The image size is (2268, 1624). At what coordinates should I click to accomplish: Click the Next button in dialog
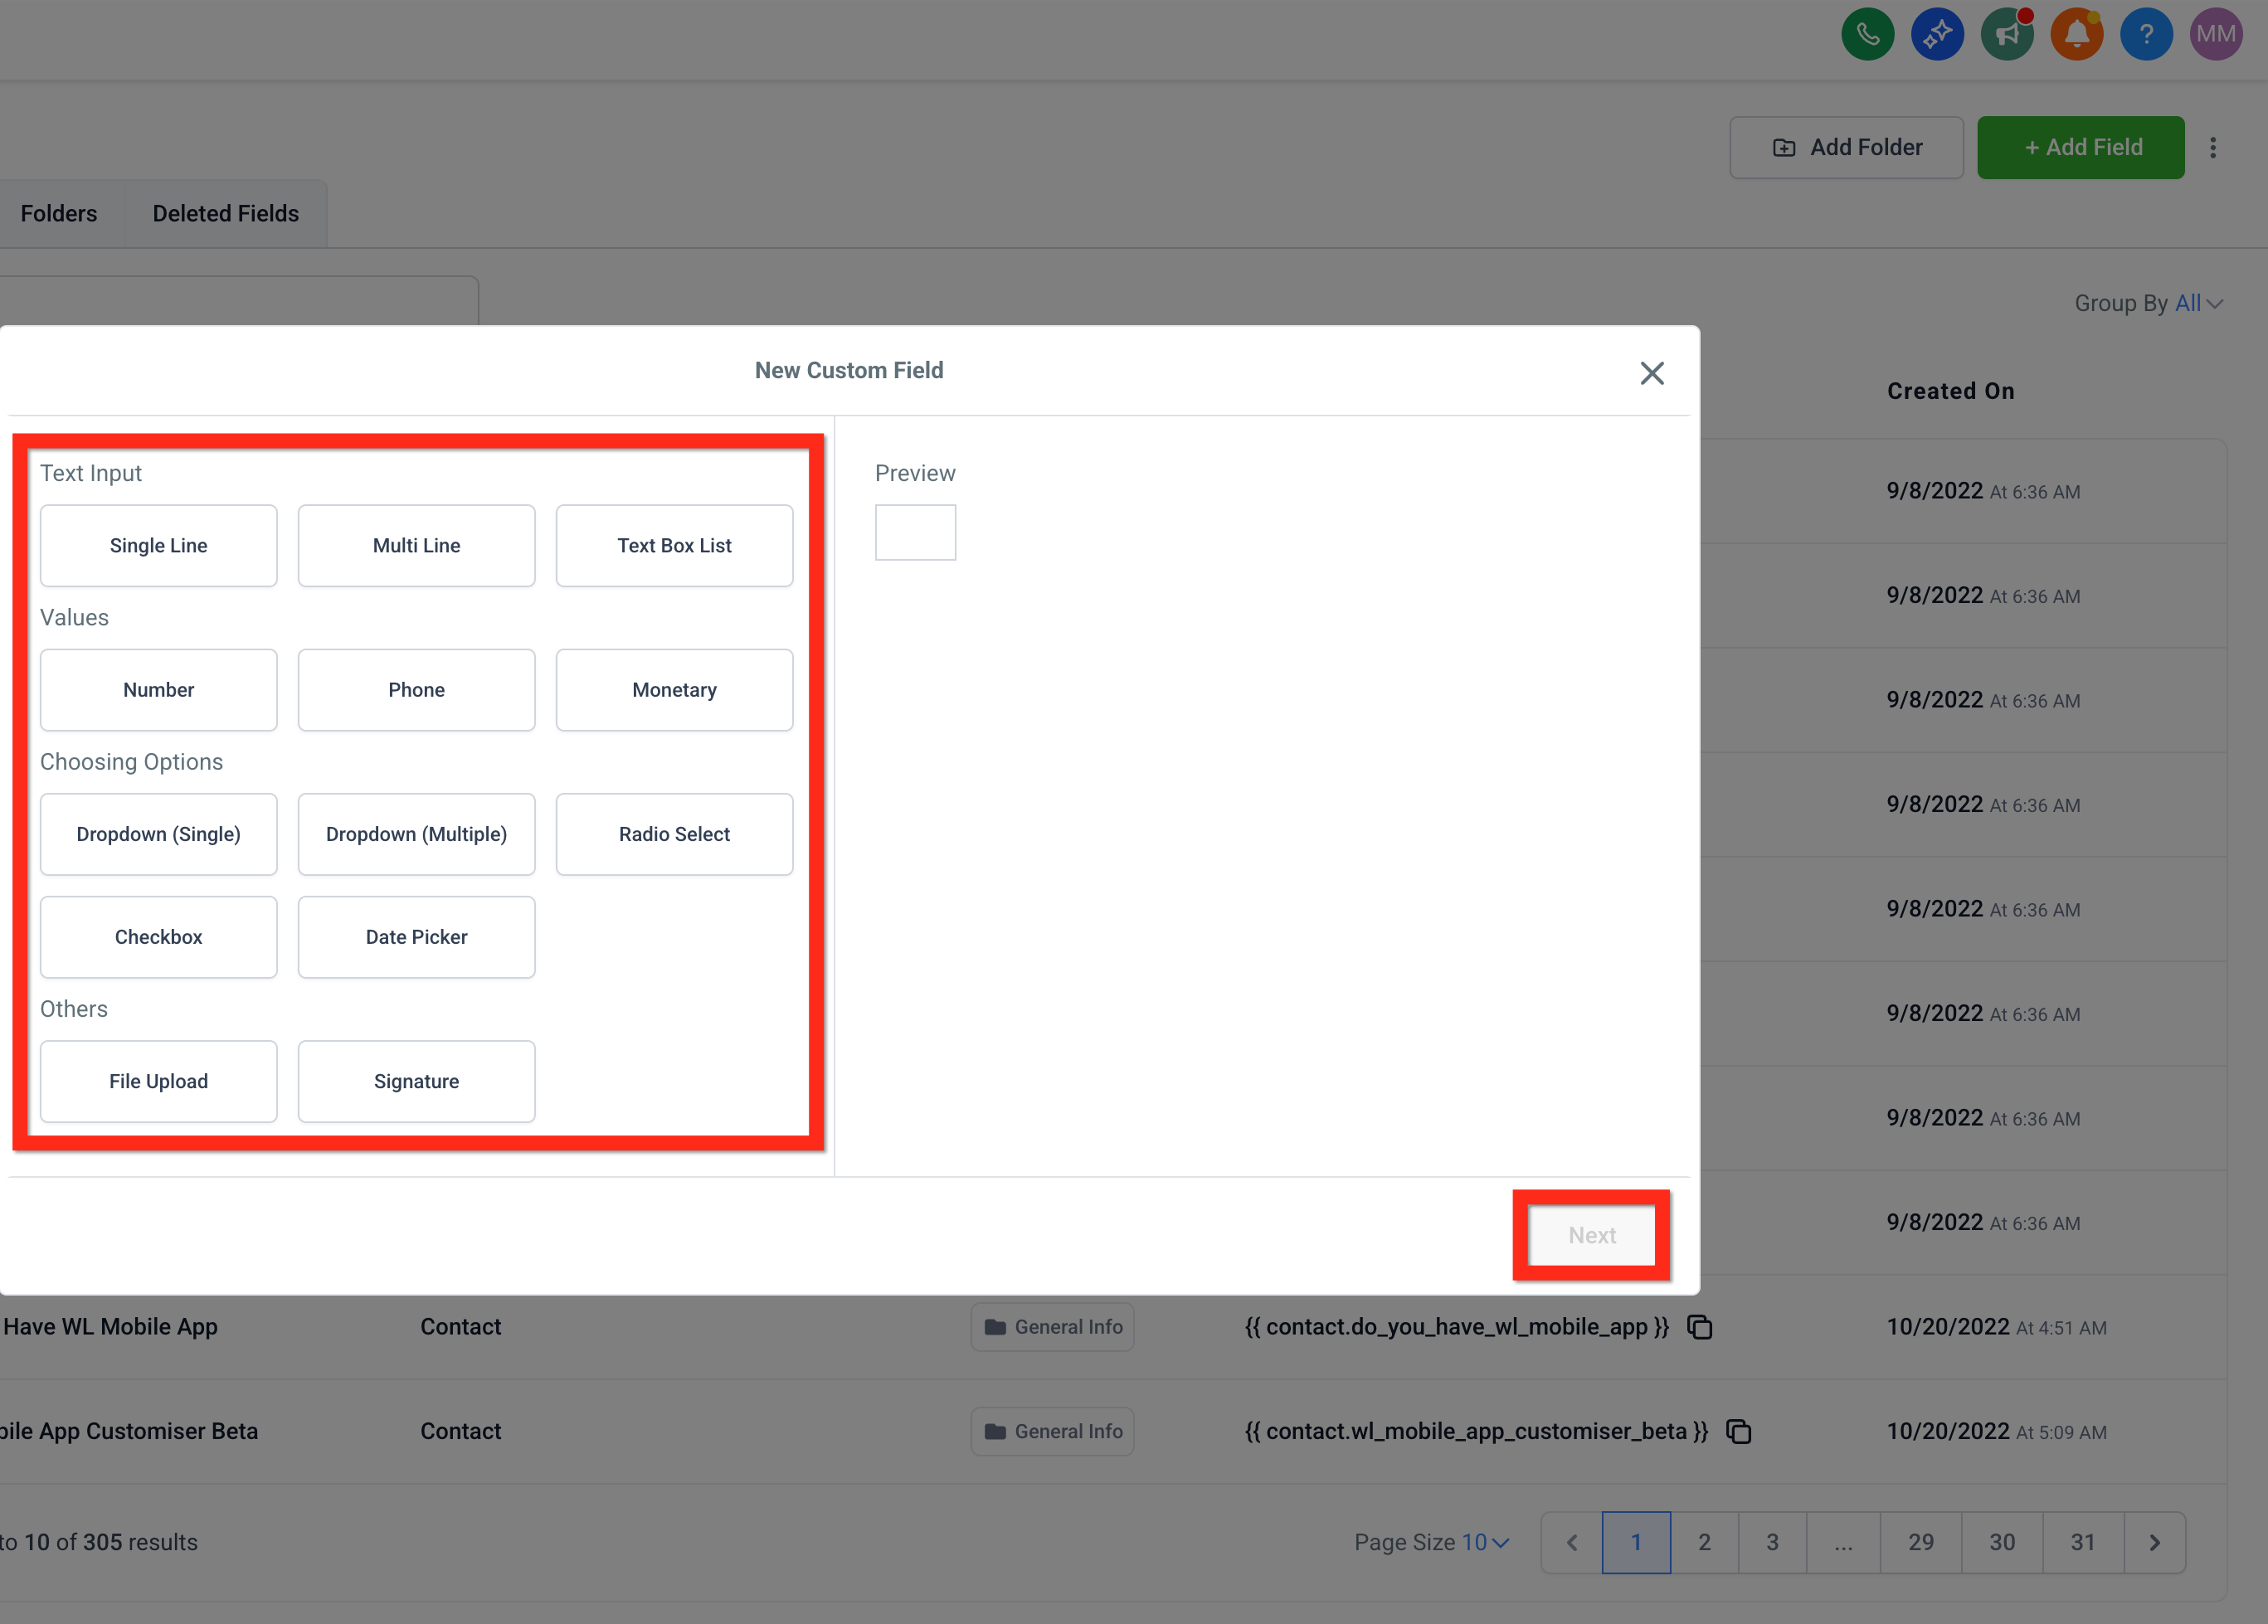click(x=1592, y=1235)
